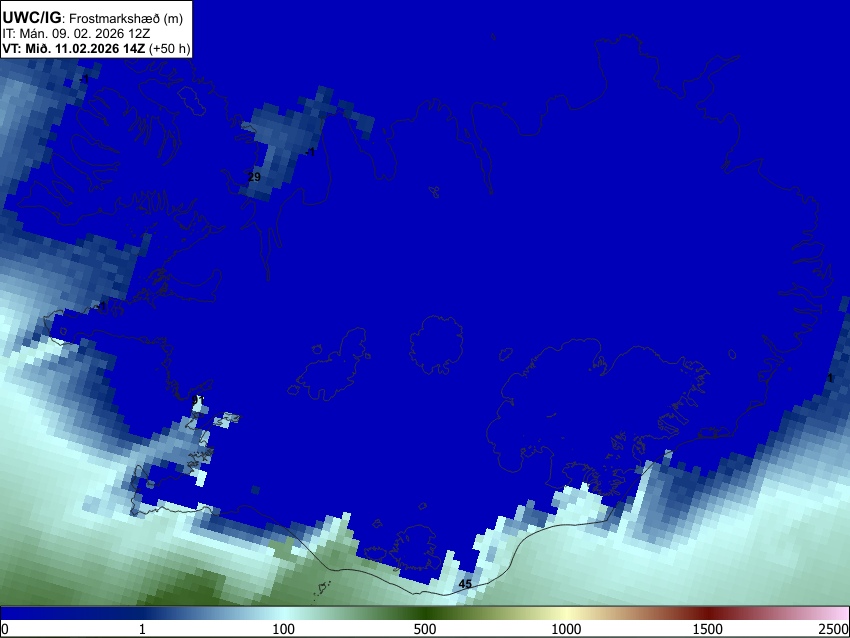
Task: Pick the pale yellow colorbar section above 1000
Action: coord(566,614)
